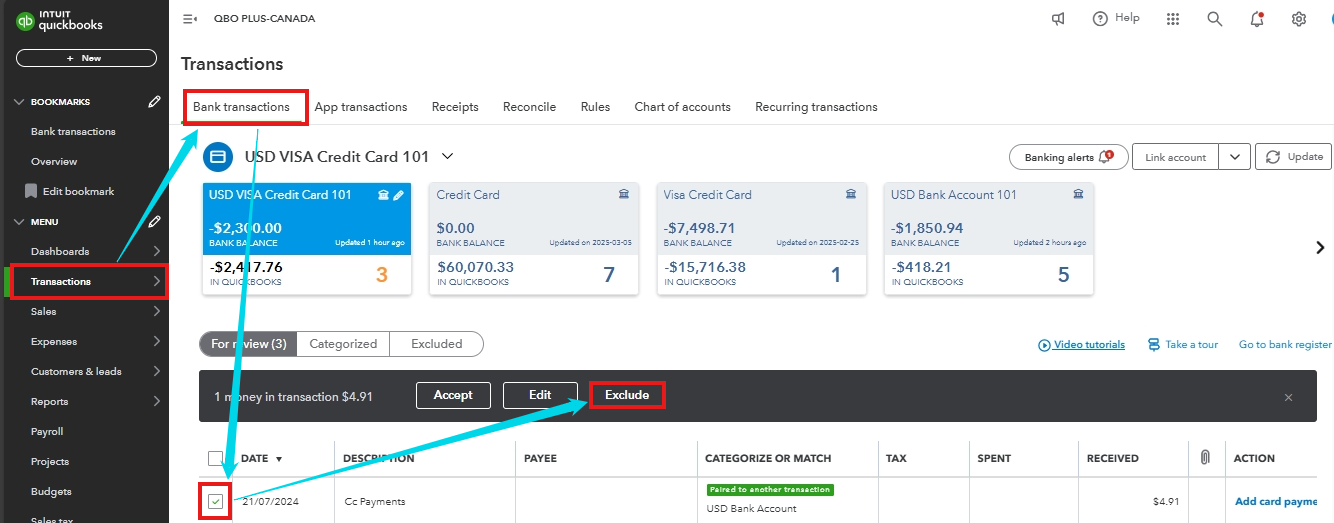
Task: Select For review (3) tab
Action: tap(248, 344)
